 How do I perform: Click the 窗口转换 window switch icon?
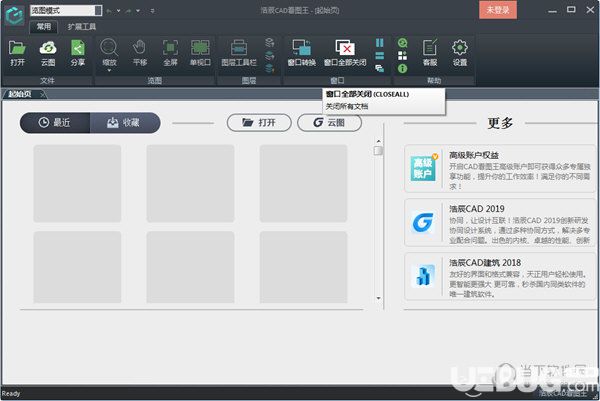[x=302, y=48]
